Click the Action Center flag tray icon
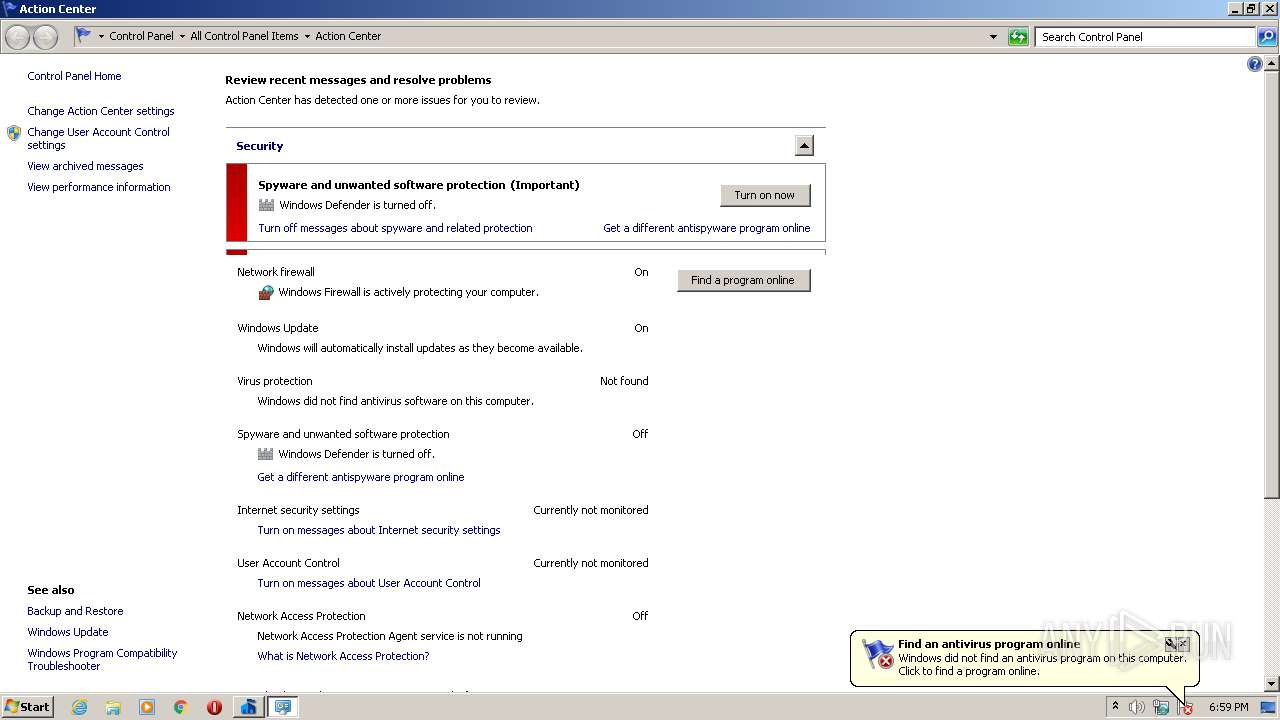 [1185, 707]
